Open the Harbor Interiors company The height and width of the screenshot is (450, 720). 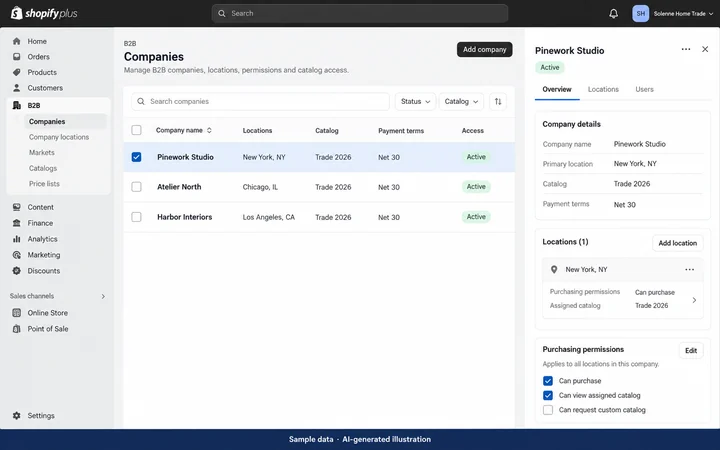[185, 217]
